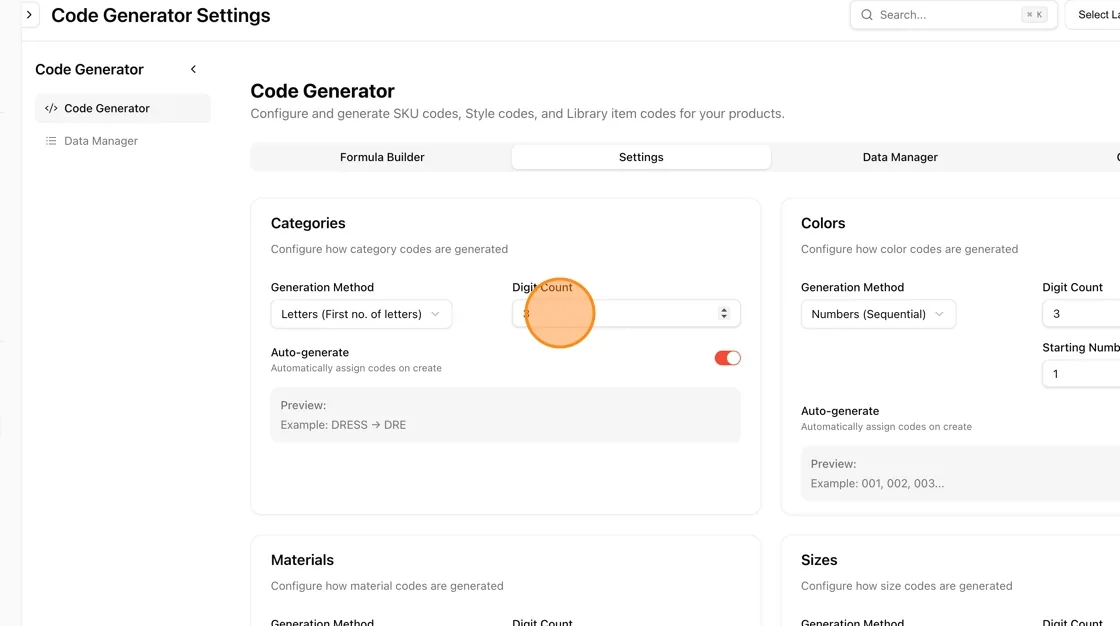Click the "Example: DRESS → DRE" preview text

pyautogui.click(x=343, y=425)
